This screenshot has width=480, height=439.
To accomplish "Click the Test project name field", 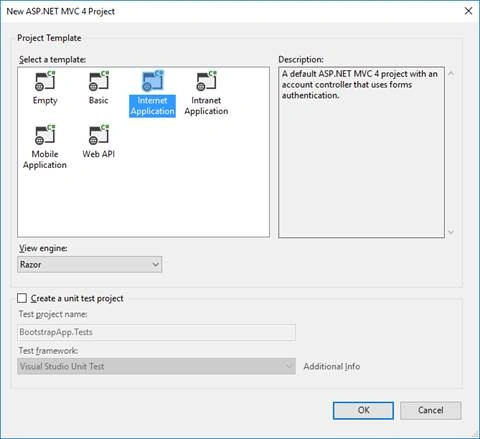I will pos(156,332).
